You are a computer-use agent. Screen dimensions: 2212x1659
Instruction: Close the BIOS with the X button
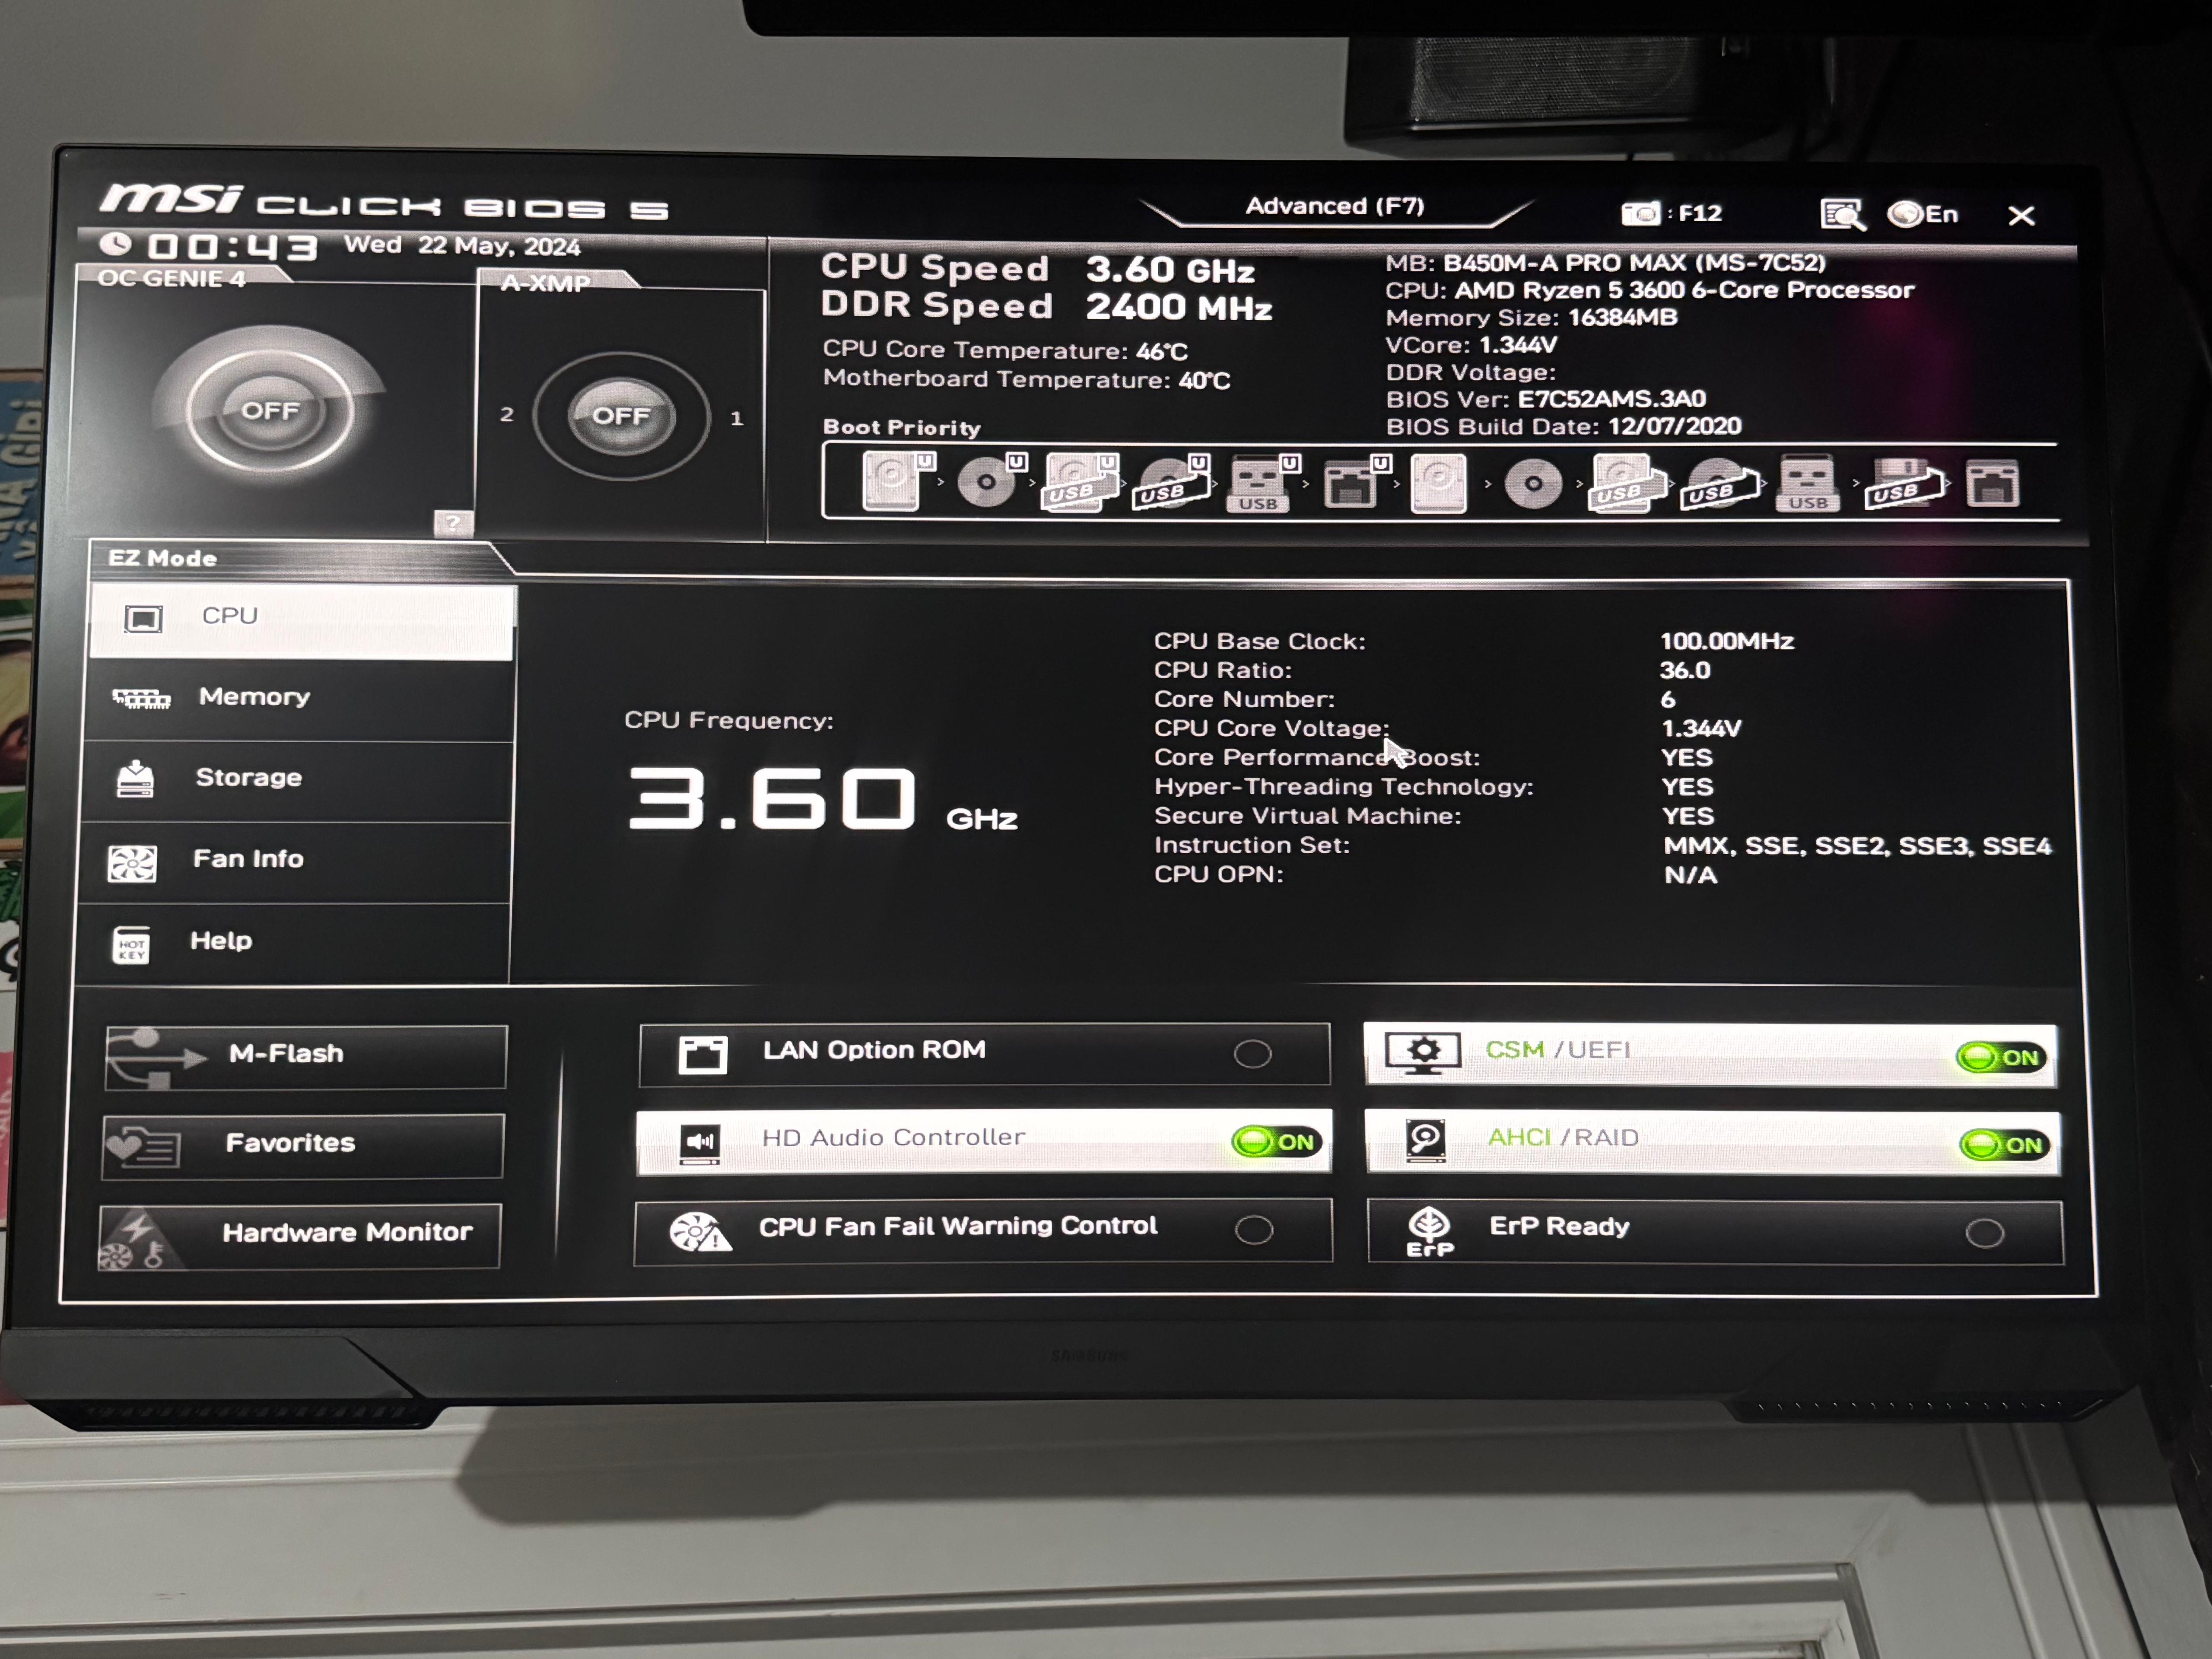pos(2021,216)
